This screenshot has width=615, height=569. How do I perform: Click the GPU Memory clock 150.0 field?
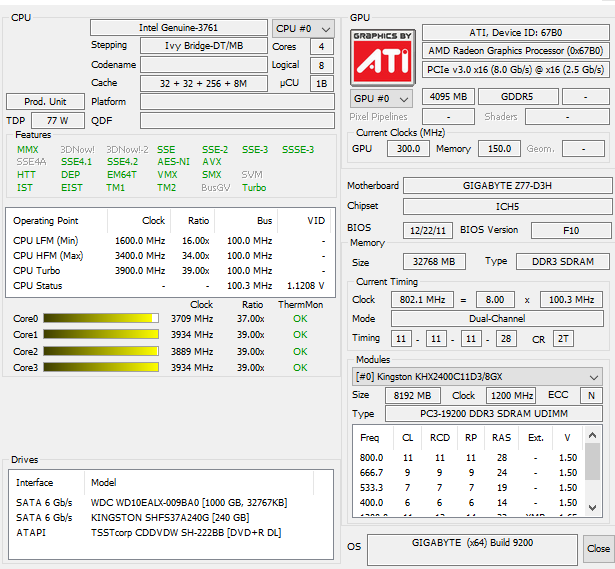click(x=499, y=149)
